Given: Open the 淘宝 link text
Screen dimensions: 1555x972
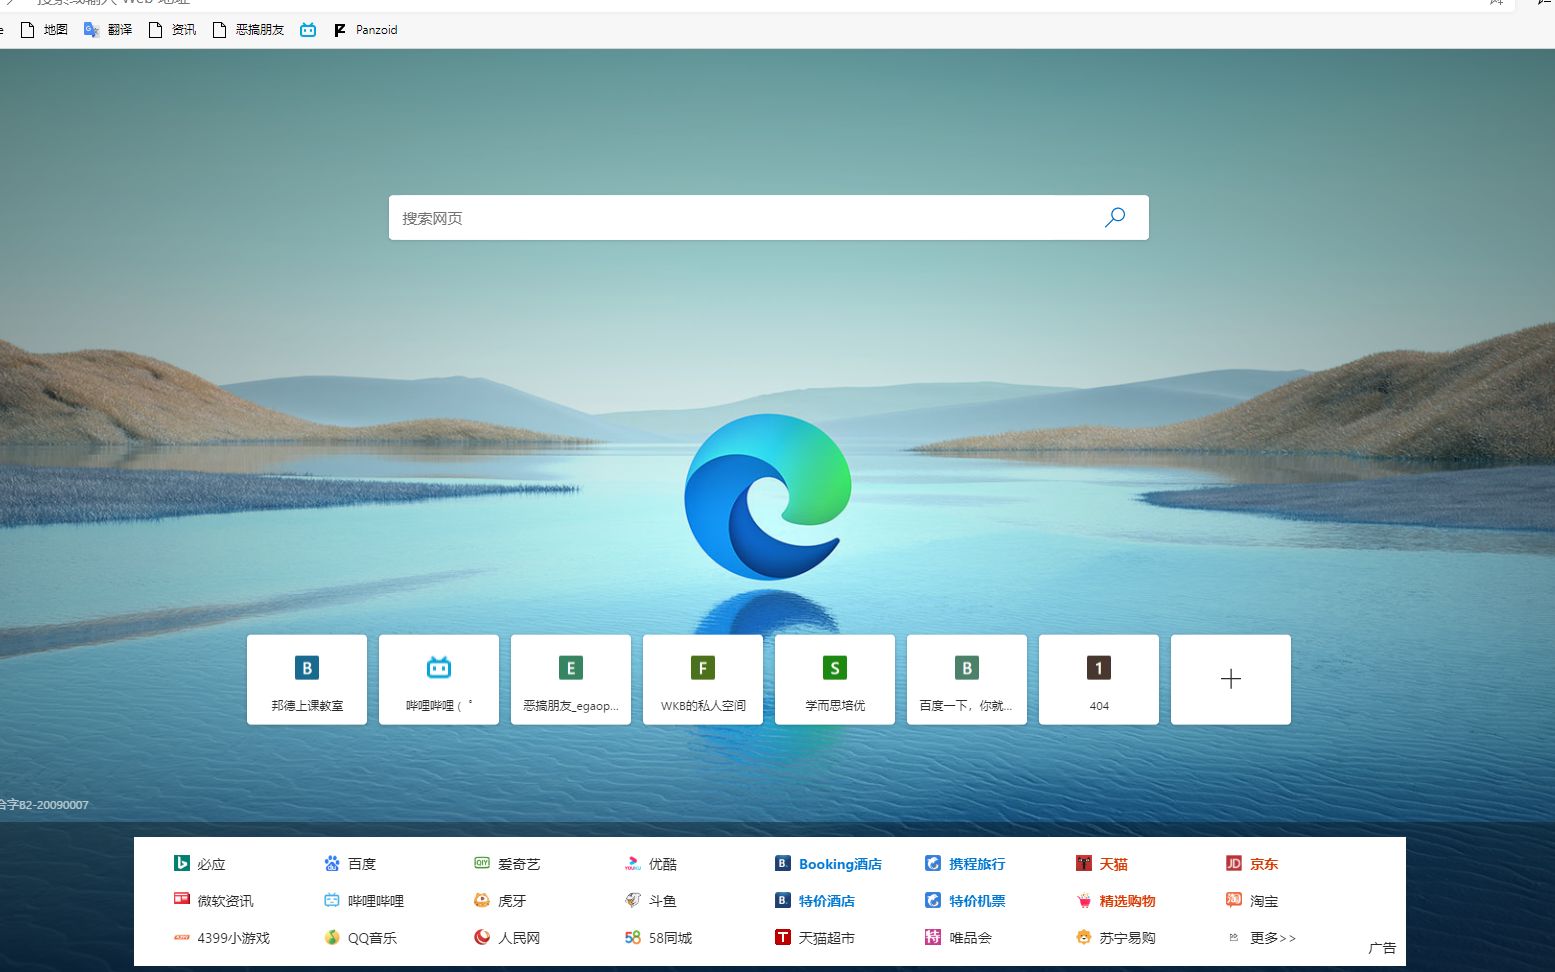Looking at the screenshot, I should click(1264, 901).
